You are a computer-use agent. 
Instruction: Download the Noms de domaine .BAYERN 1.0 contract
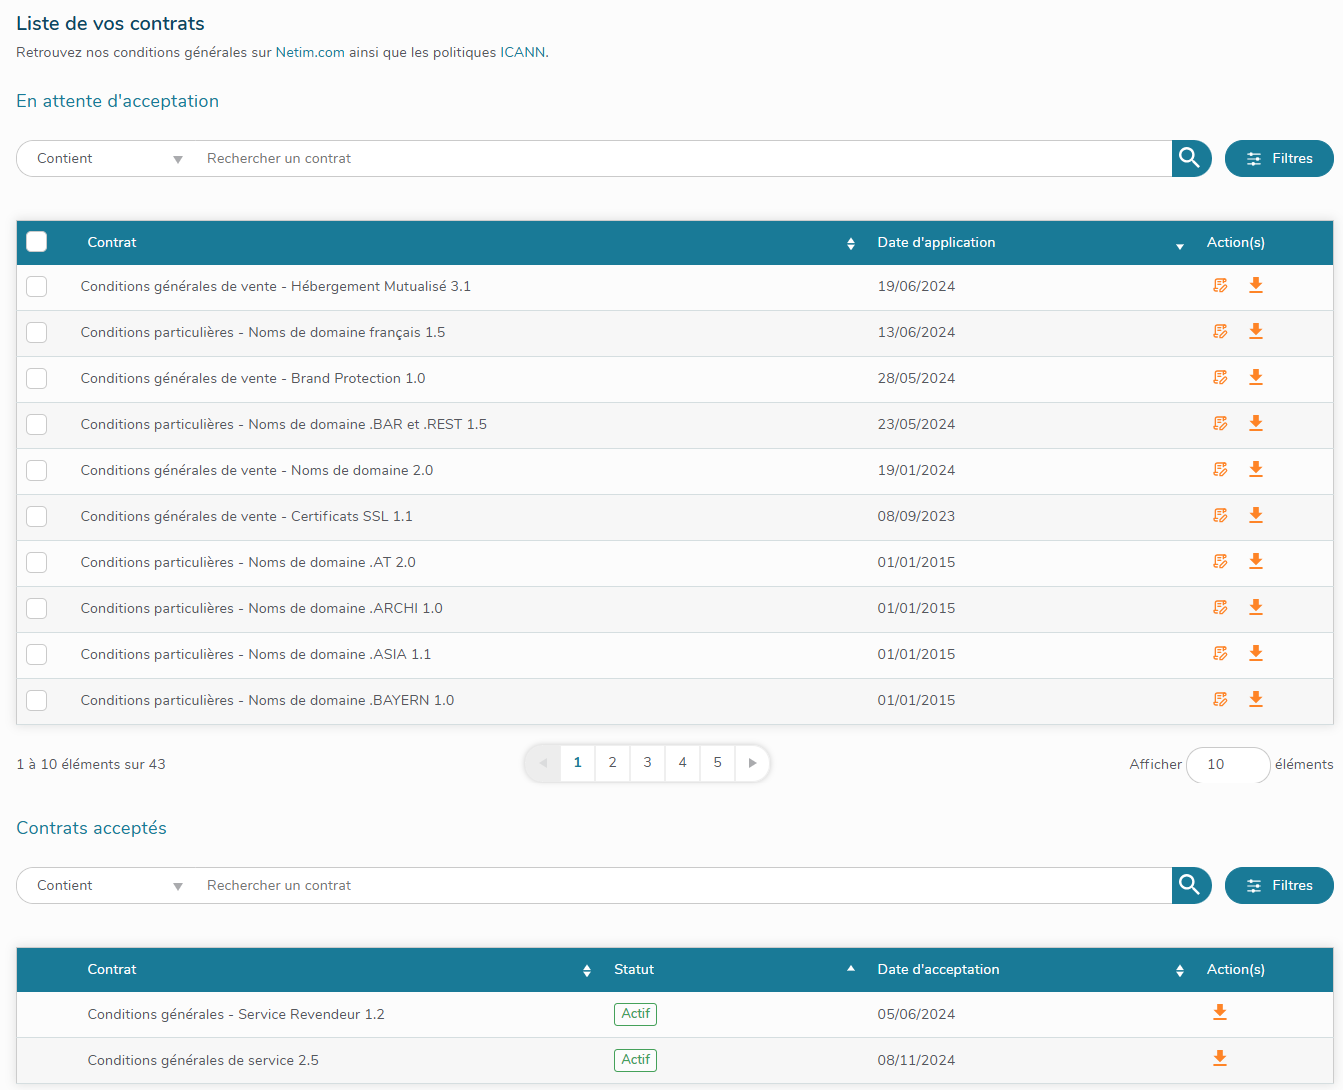tap(1256, 699)
